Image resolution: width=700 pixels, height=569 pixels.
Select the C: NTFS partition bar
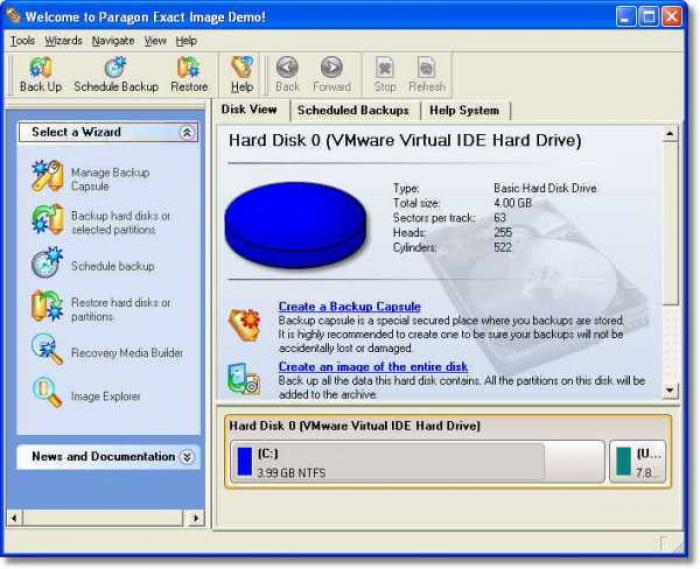[417, 462]
